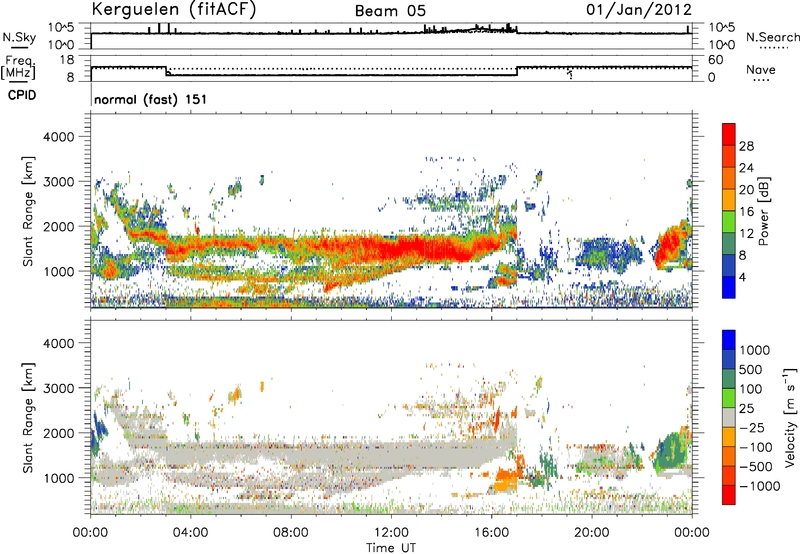The image size is (800, 554).
Task: Click the Freq. [MHz] axis label
Action: pyautogui.click(x=18, y=68)
